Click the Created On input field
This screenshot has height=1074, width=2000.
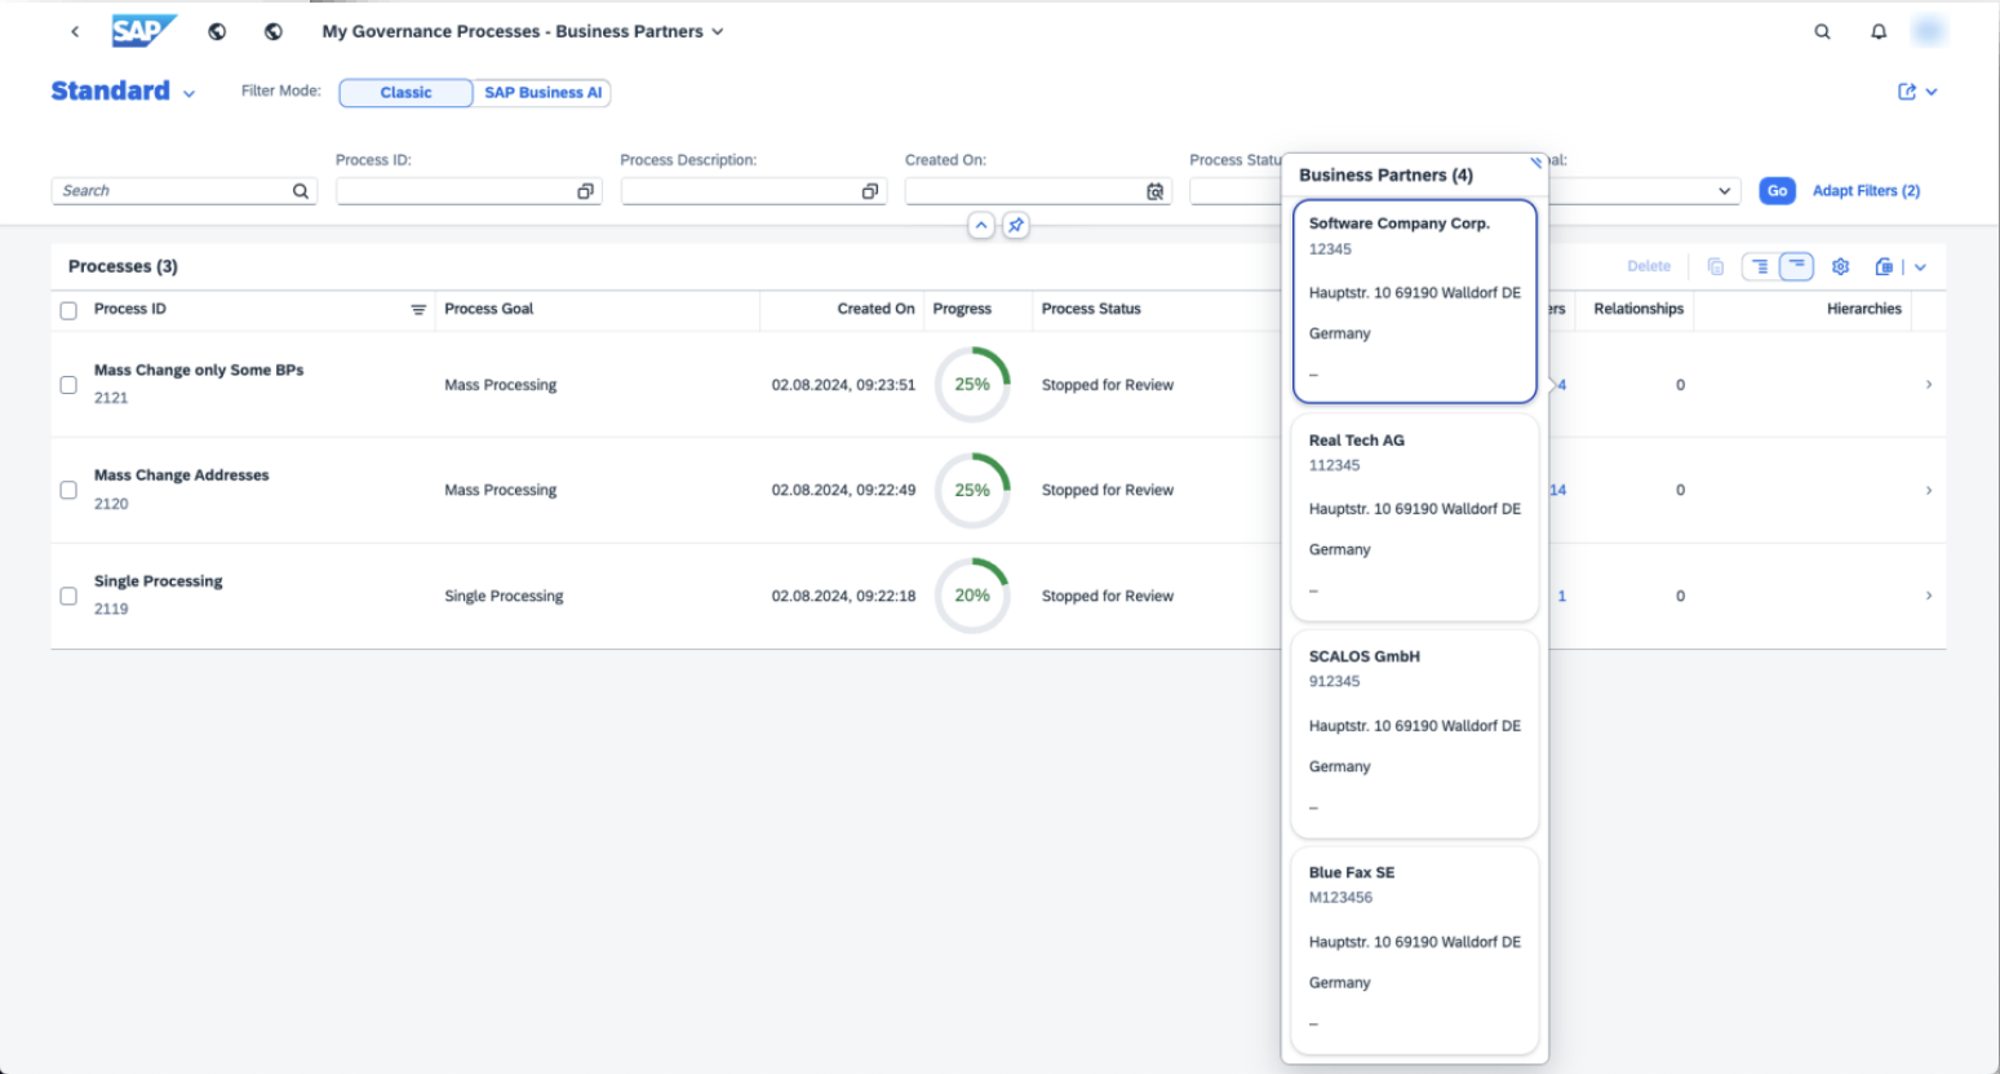pyautogui.click(x=1038, y=191)
